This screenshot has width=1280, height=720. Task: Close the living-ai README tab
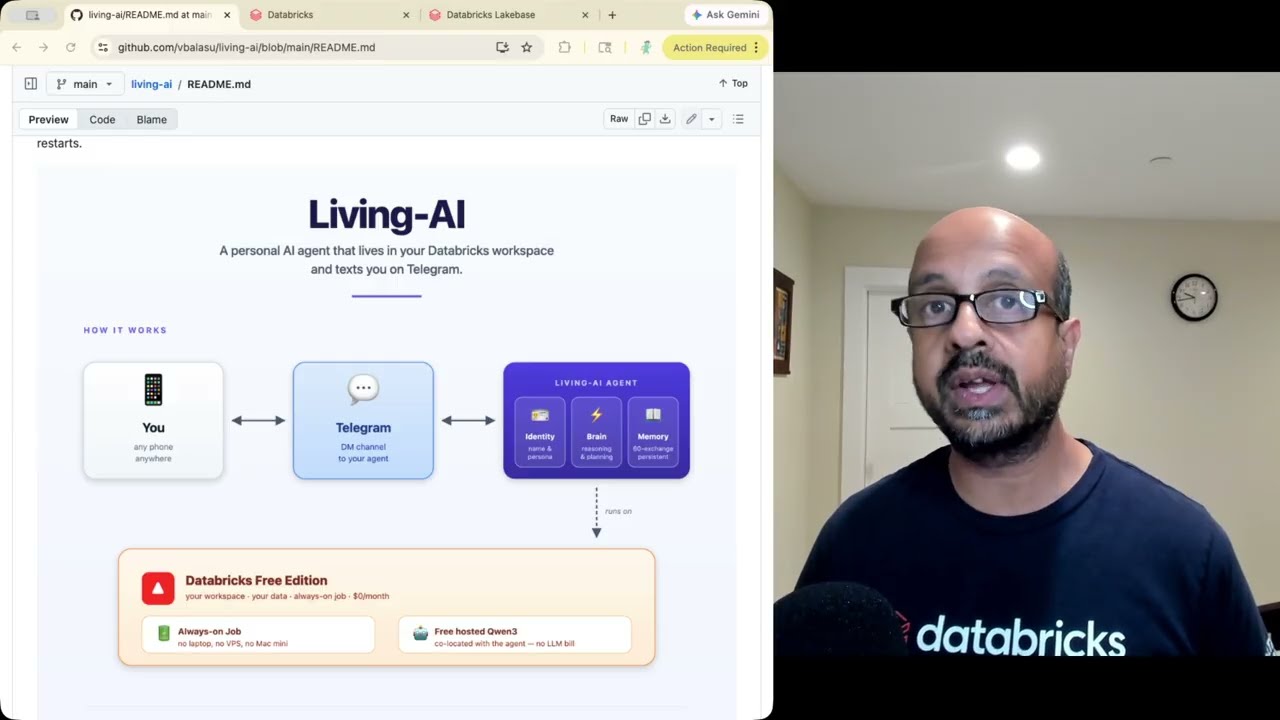227,15
